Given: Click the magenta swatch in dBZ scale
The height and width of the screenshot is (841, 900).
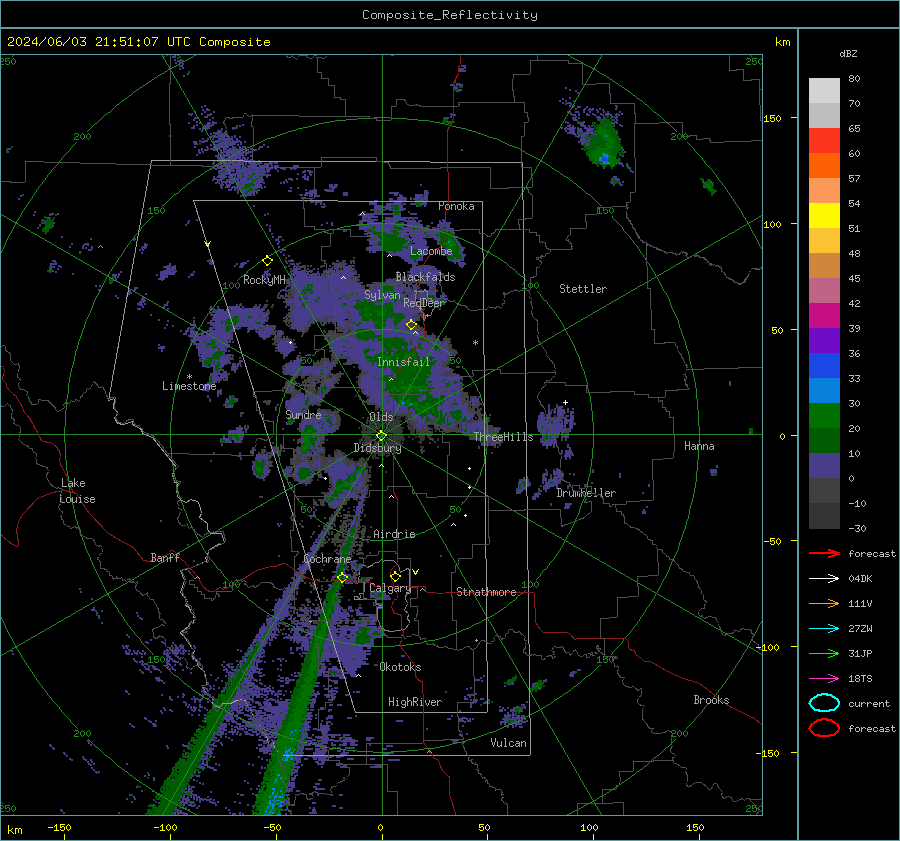Looking at the screenshot, I should point(824,316).
